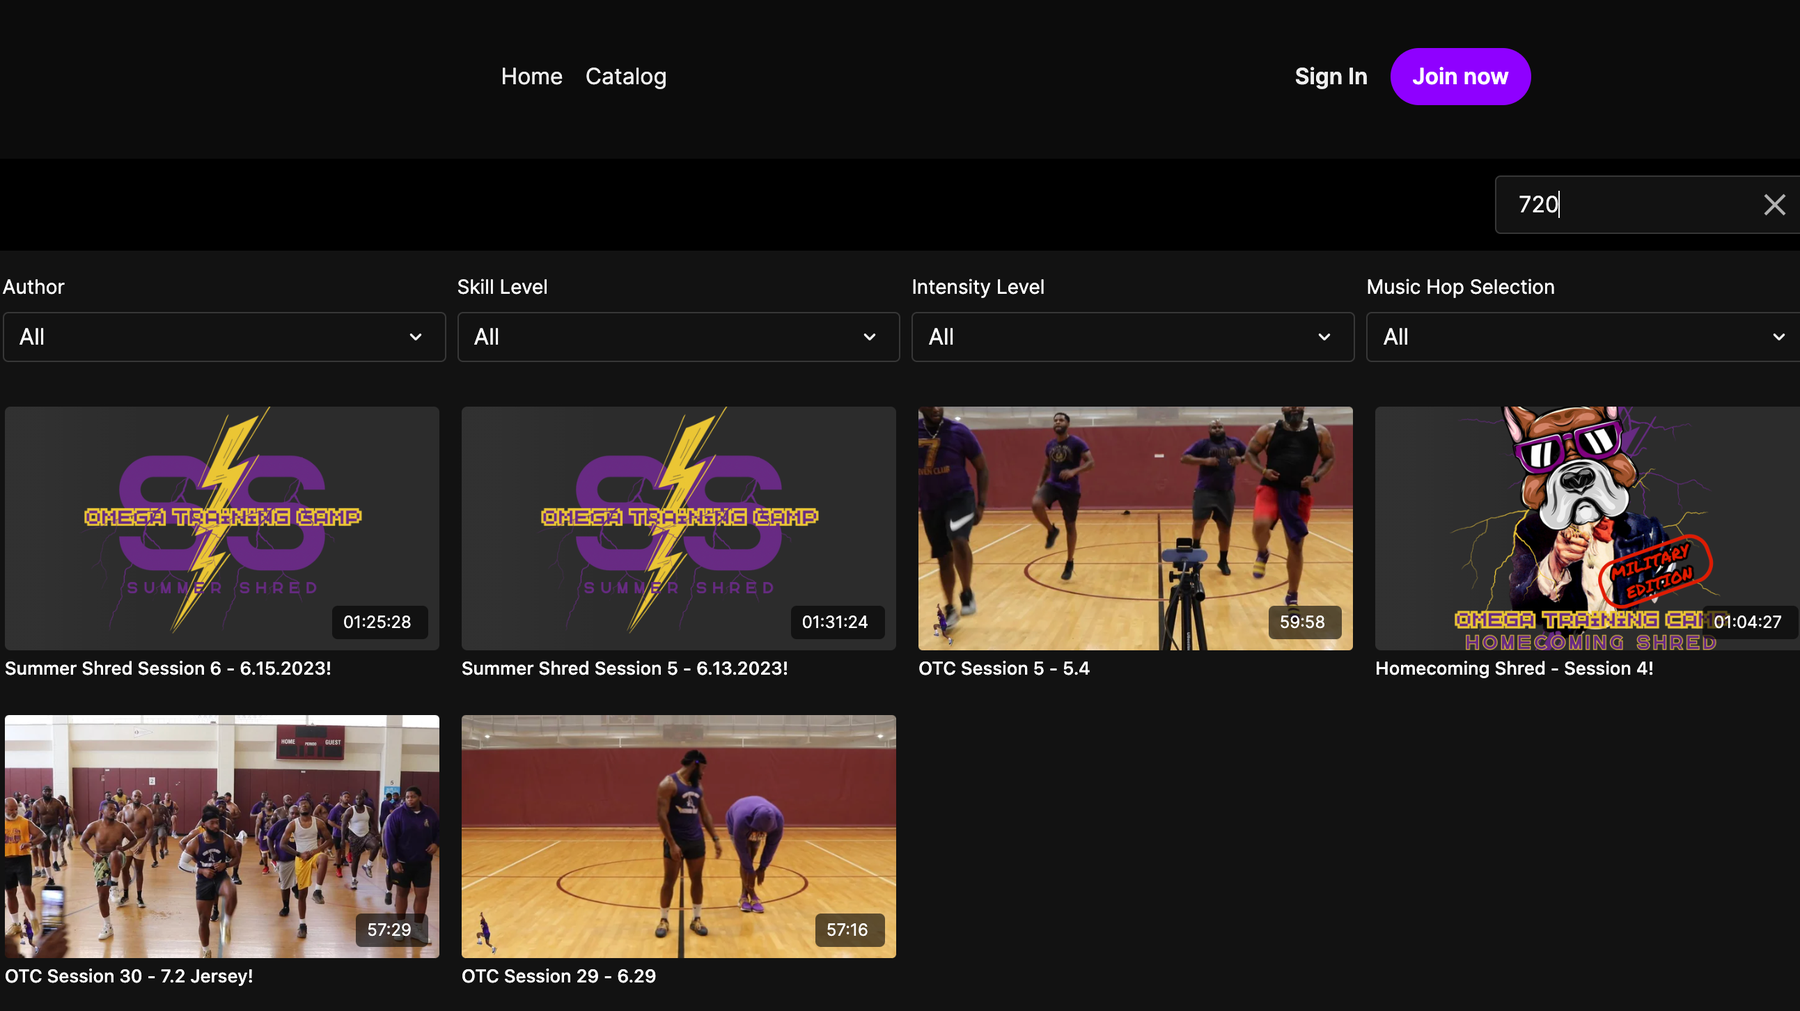1800x1011 pixels.
Task: Expand the Skill Level dropdown
Action: [x=678, y=337]
